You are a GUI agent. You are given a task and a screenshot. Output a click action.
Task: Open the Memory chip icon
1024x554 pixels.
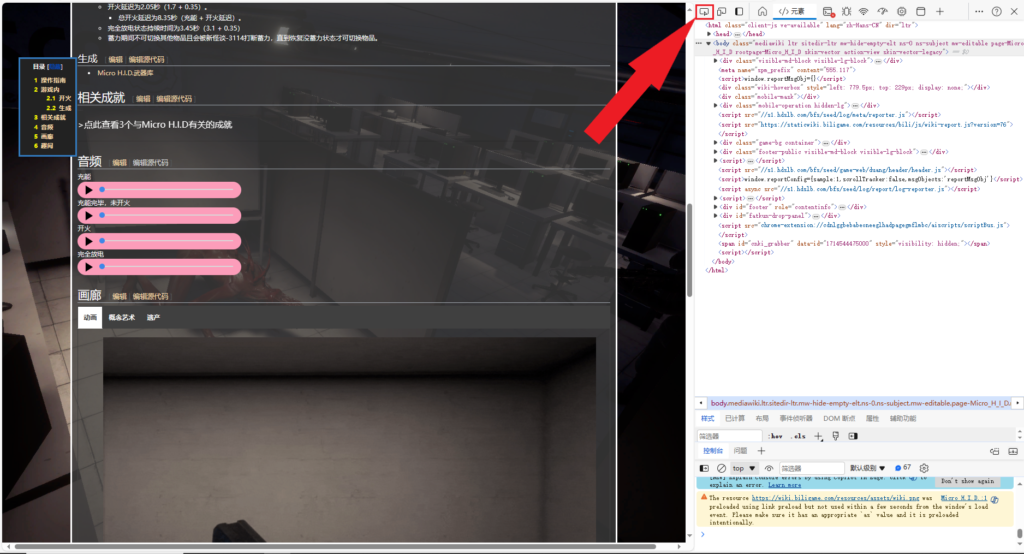coord(901,11)
